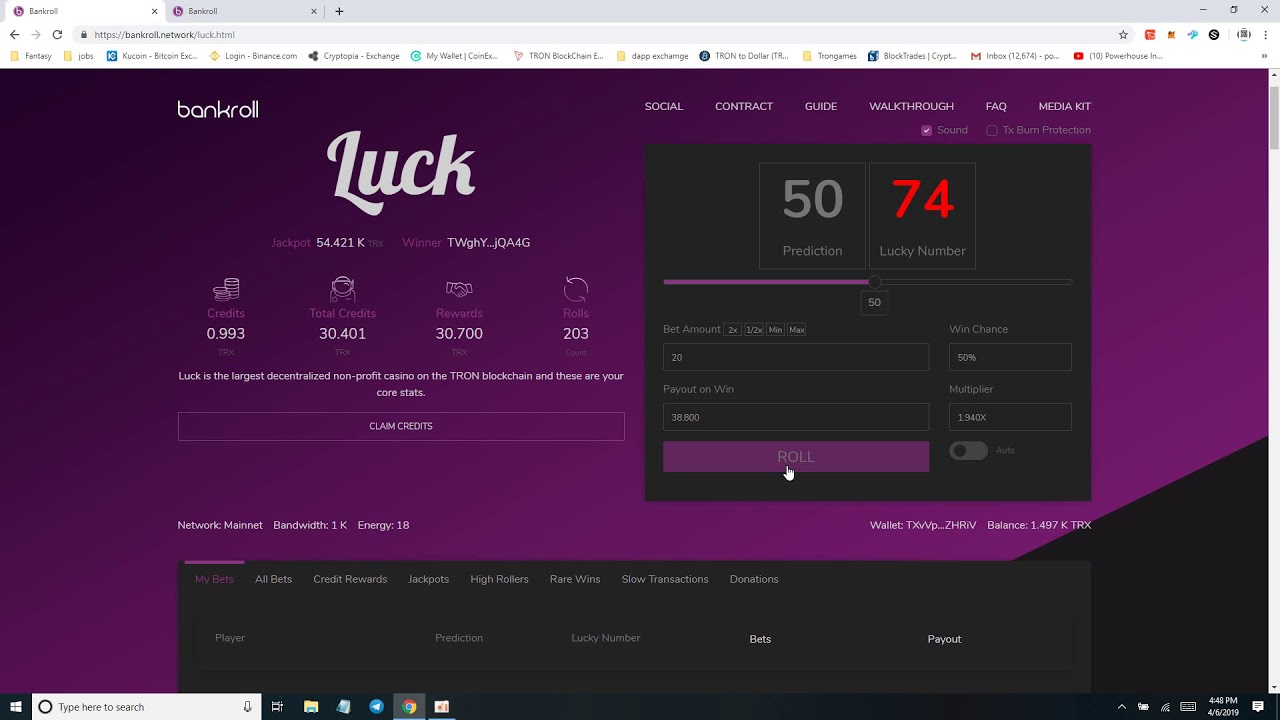
Task: Click the Bet Amount input field
Action: pos(796,357)
